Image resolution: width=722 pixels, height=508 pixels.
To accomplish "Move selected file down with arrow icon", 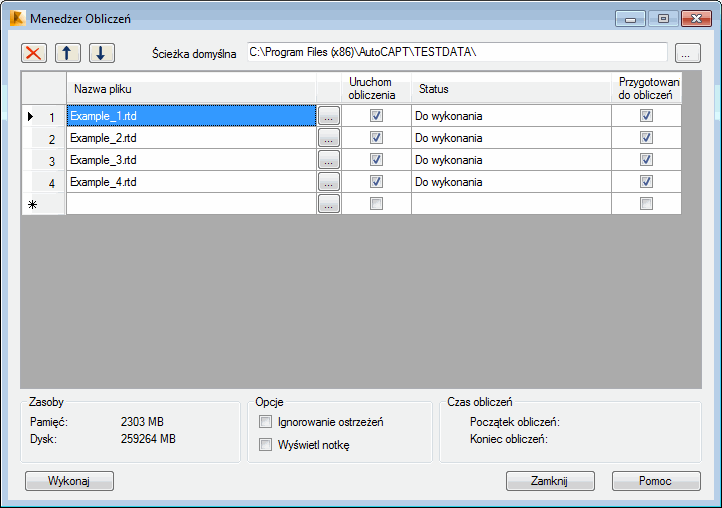I will point(102,53).
